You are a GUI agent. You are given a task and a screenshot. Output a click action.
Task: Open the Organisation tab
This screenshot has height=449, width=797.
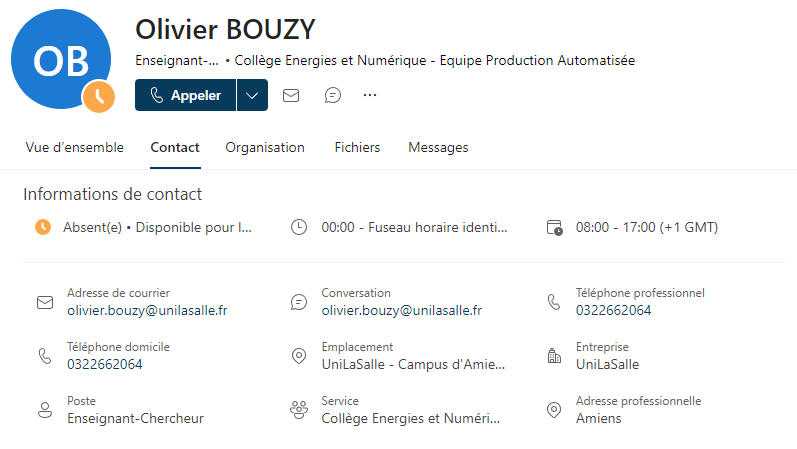click(x=265, y=147)
